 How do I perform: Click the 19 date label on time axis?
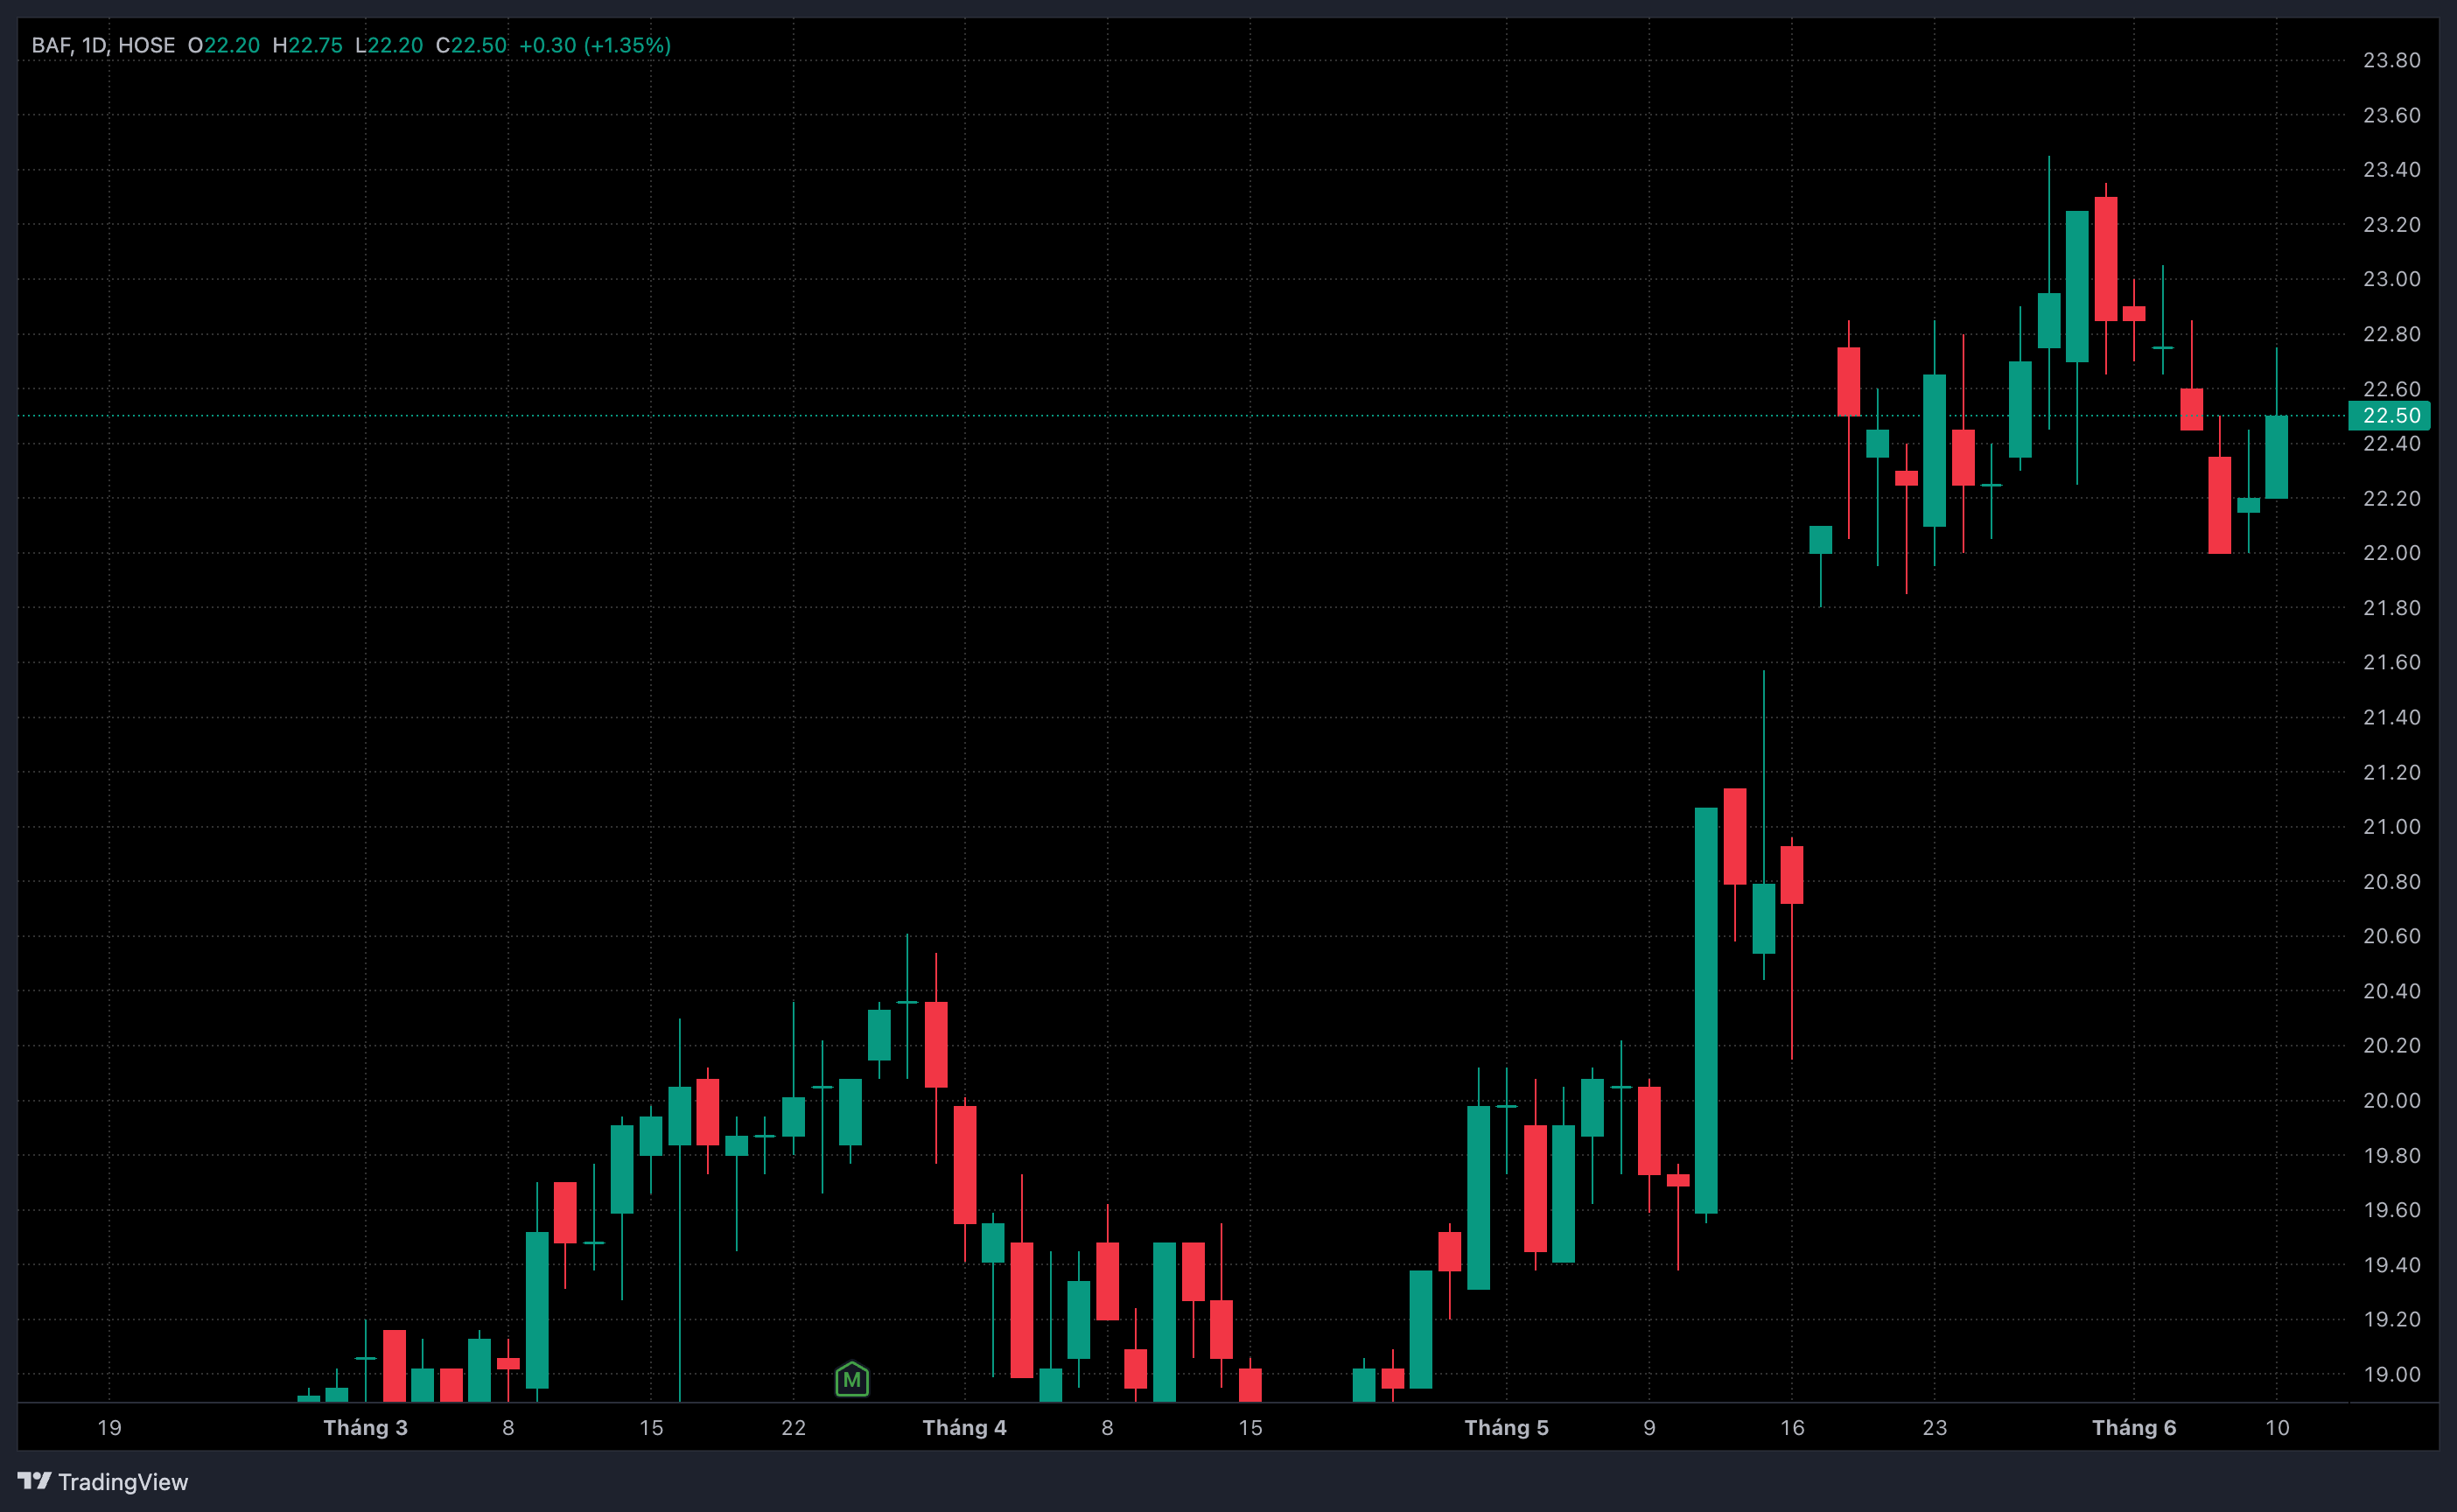point(109,1427)
